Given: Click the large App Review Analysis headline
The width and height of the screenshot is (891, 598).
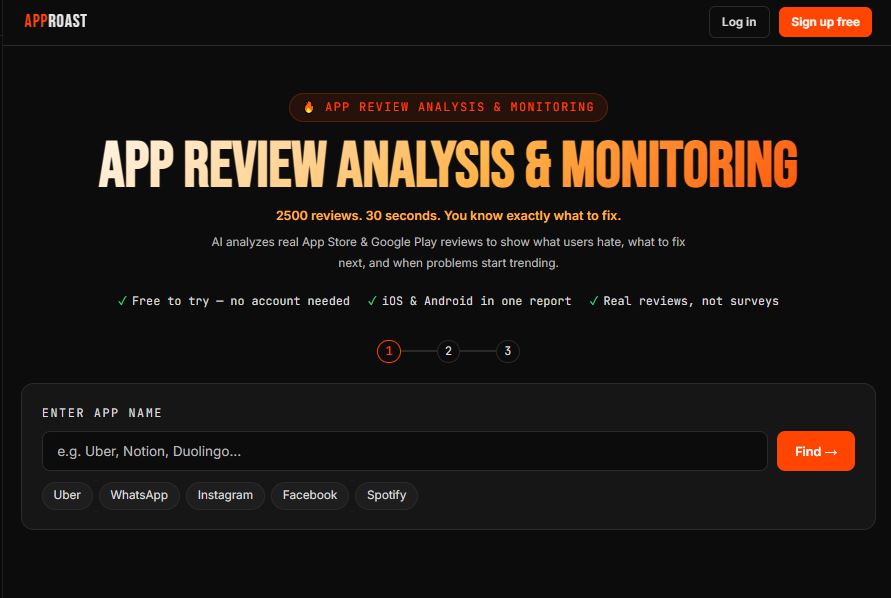Looking at the screenshot, I should [448, 164].
